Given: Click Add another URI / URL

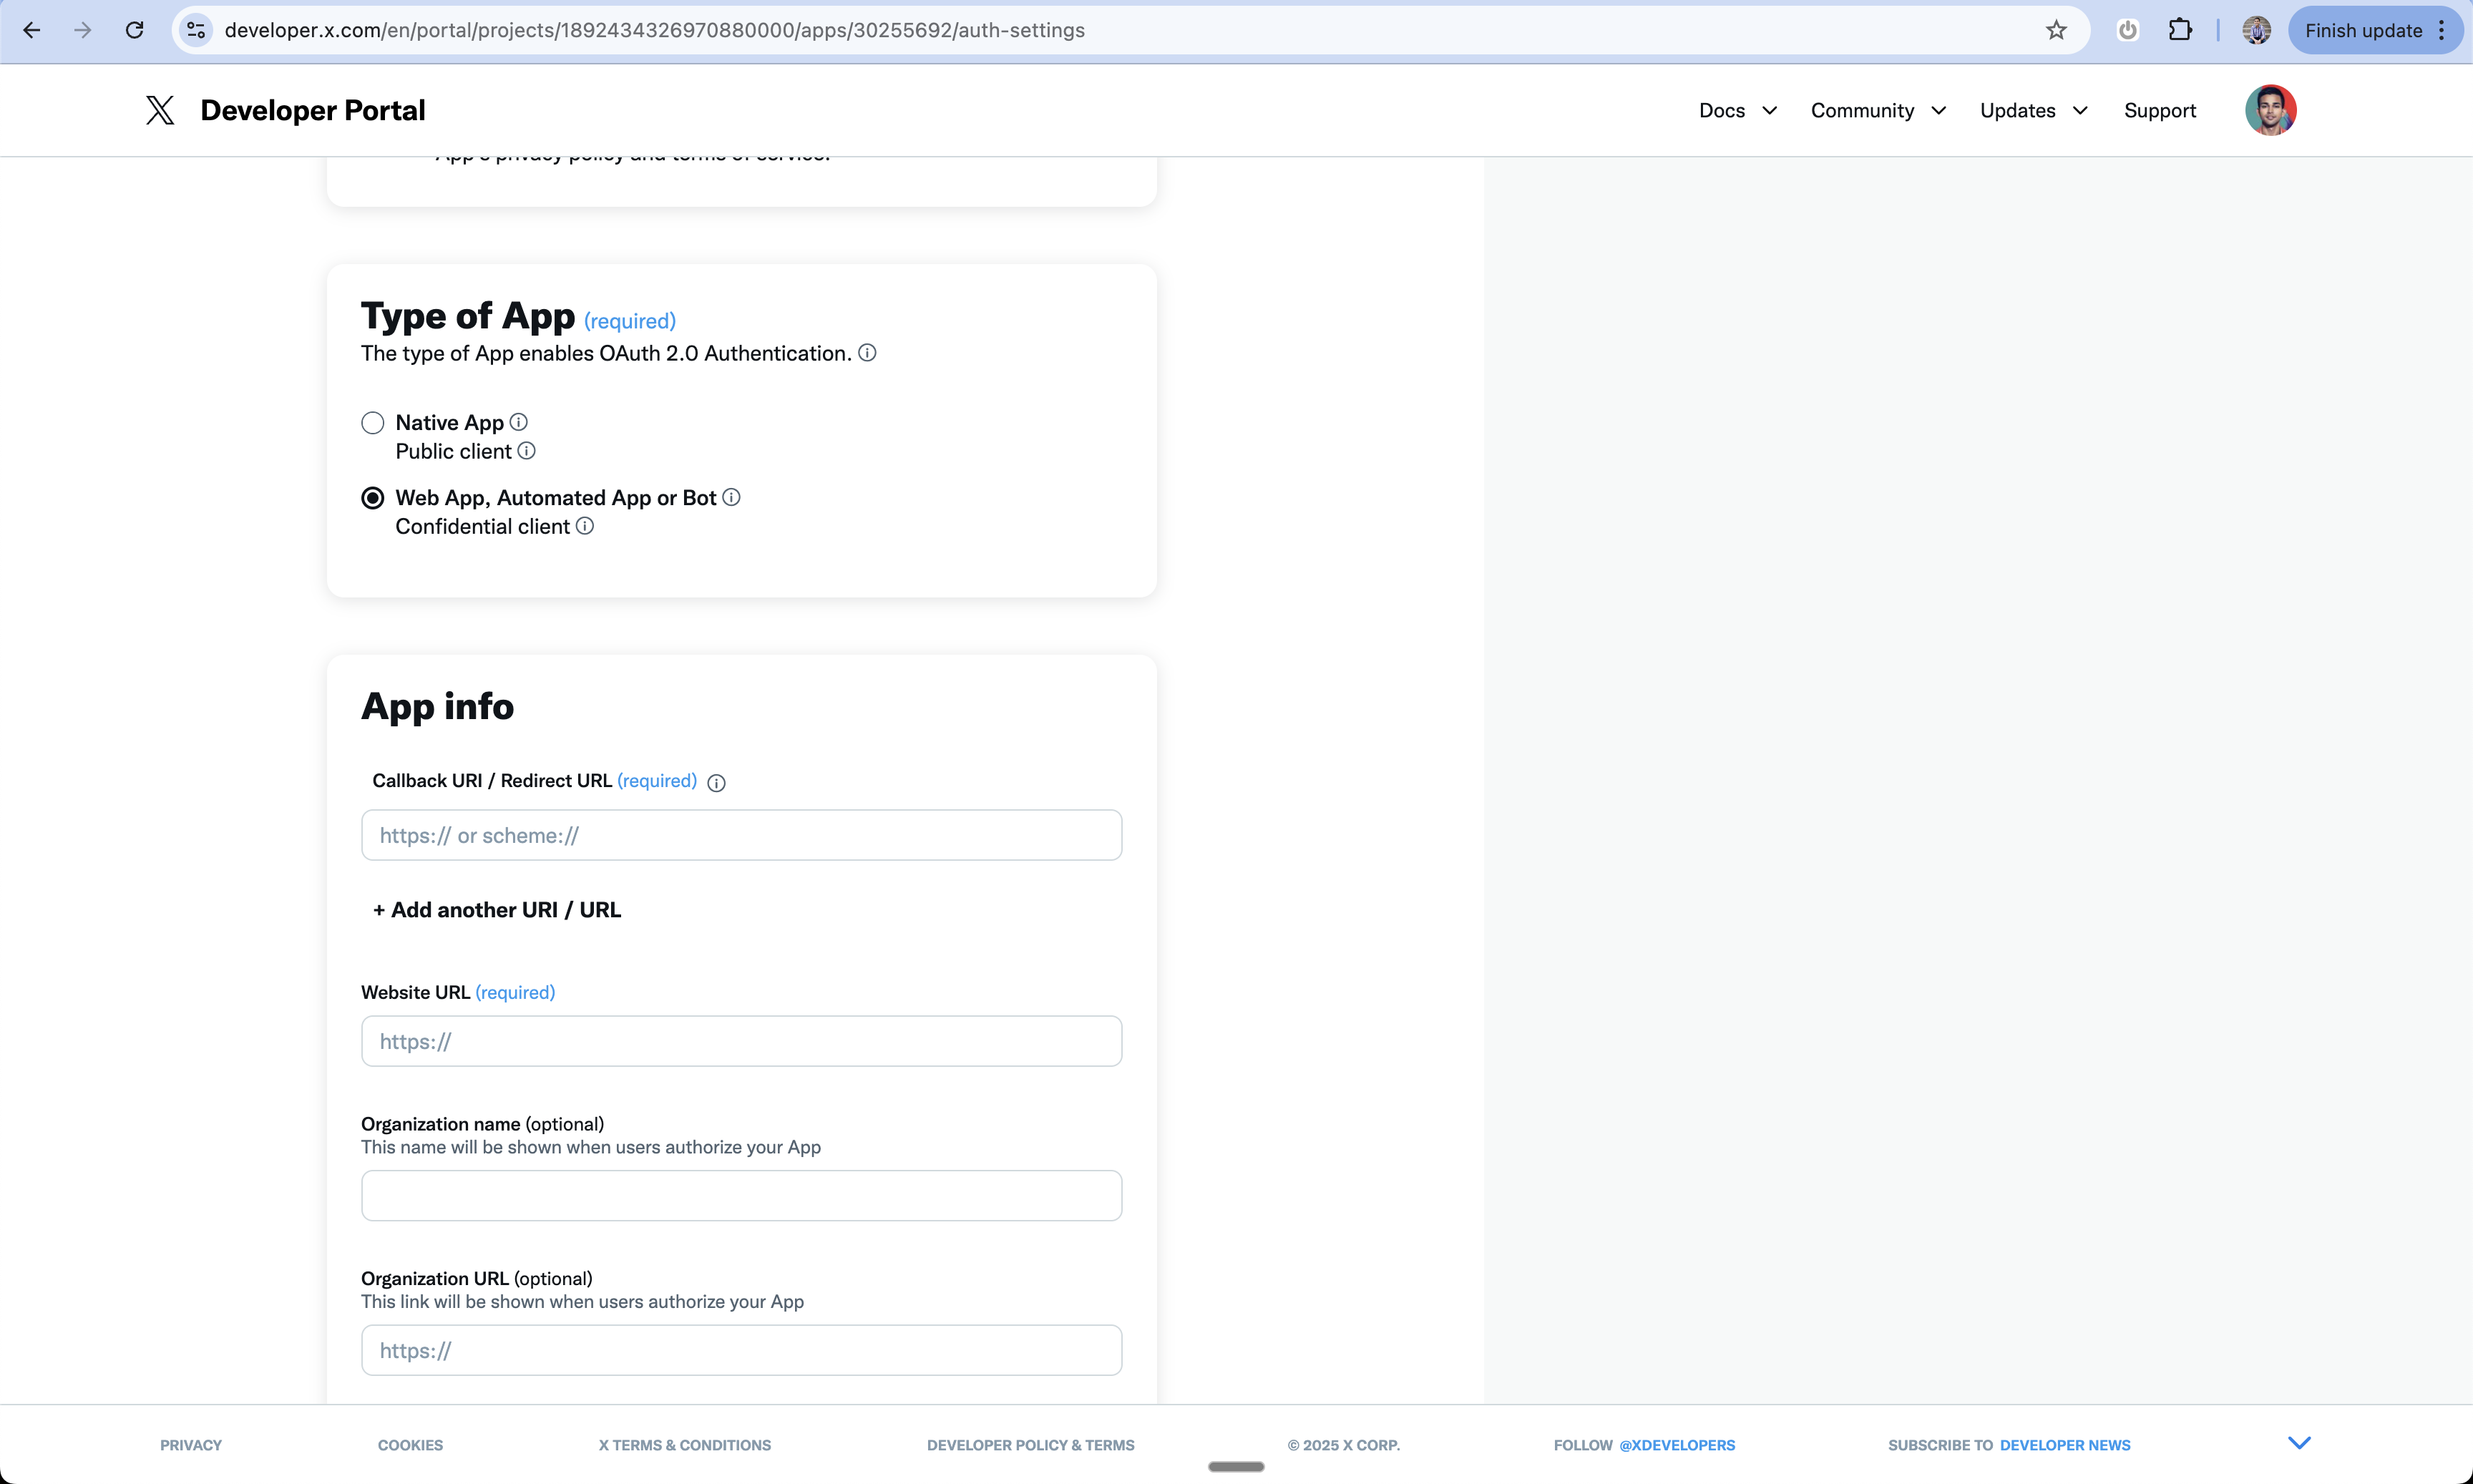Looking at the screenshot, I should click(497, 910).
